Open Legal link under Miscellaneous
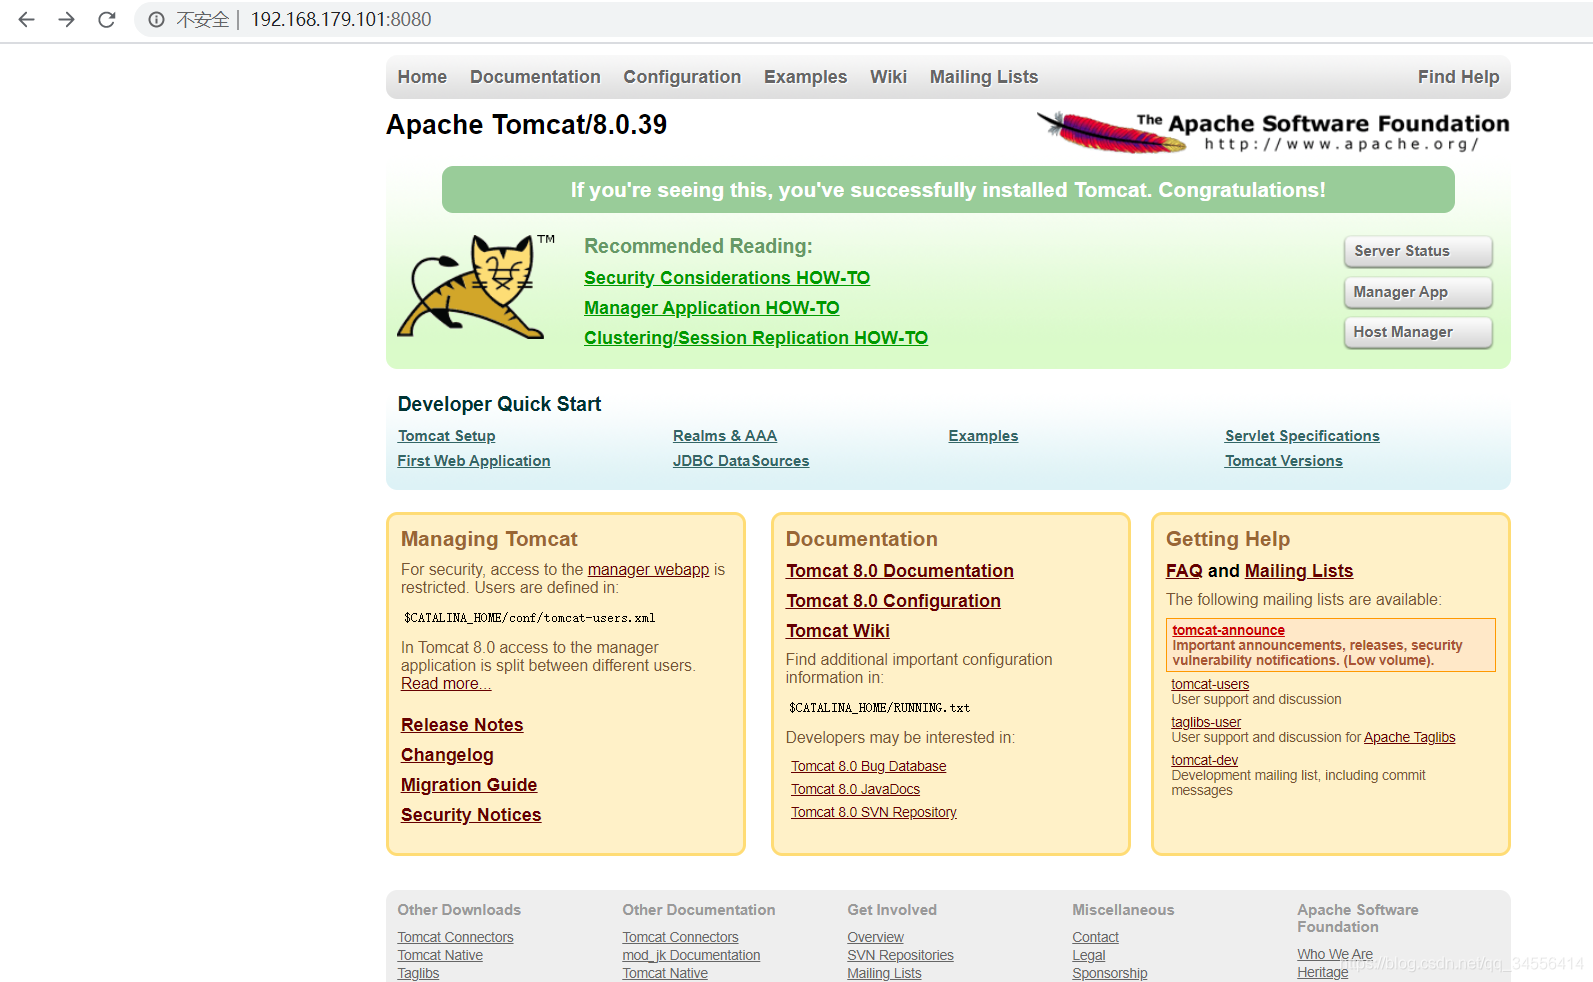The image size is (1593, 982). click(x=1088, y=955)
